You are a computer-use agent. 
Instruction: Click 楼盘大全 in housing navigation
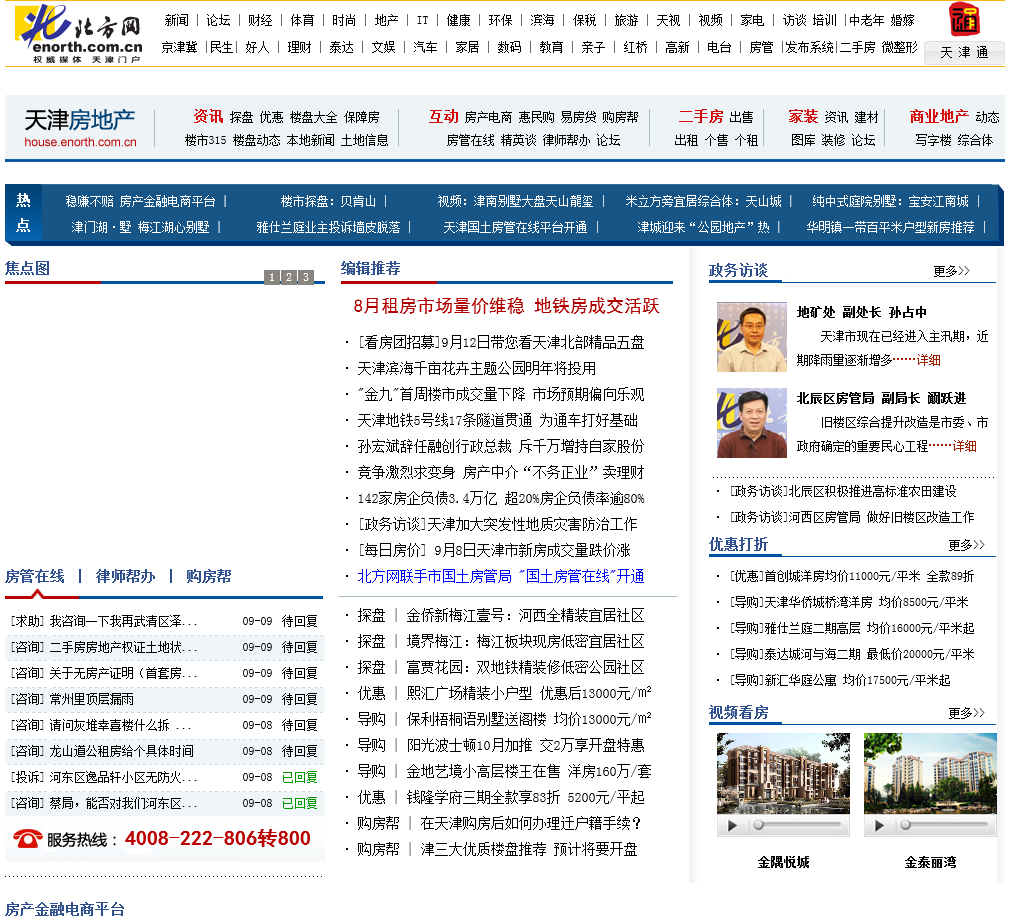[x=313, y=117]
